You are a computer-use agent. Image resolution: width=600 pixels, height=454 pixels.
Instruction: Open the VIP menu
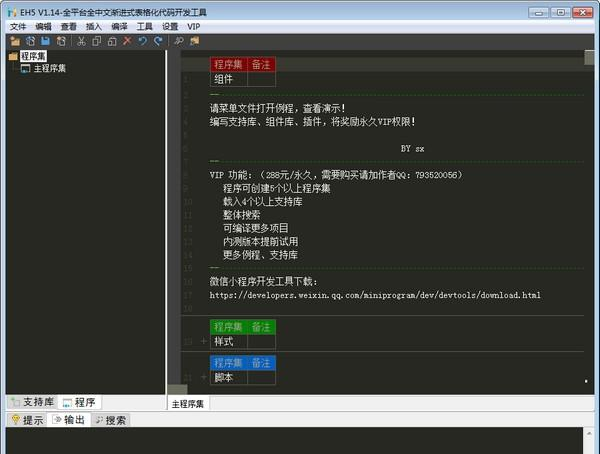tap(194, 26)
